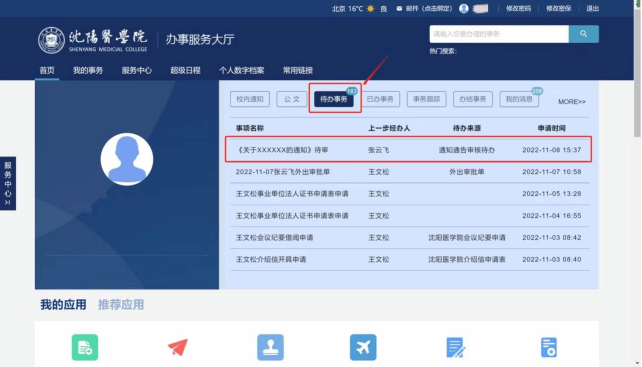This screenshot has height=367, width=642.
Task: Click 邮件（点击绑定） link
Action: (x=429, y=8)
